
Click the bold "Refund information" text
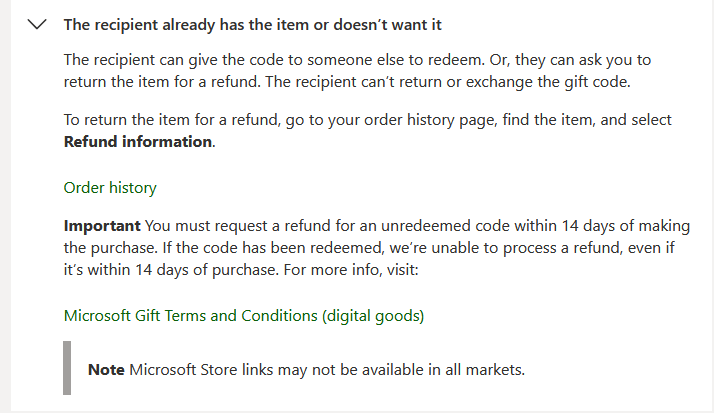(x=138, y=142)
